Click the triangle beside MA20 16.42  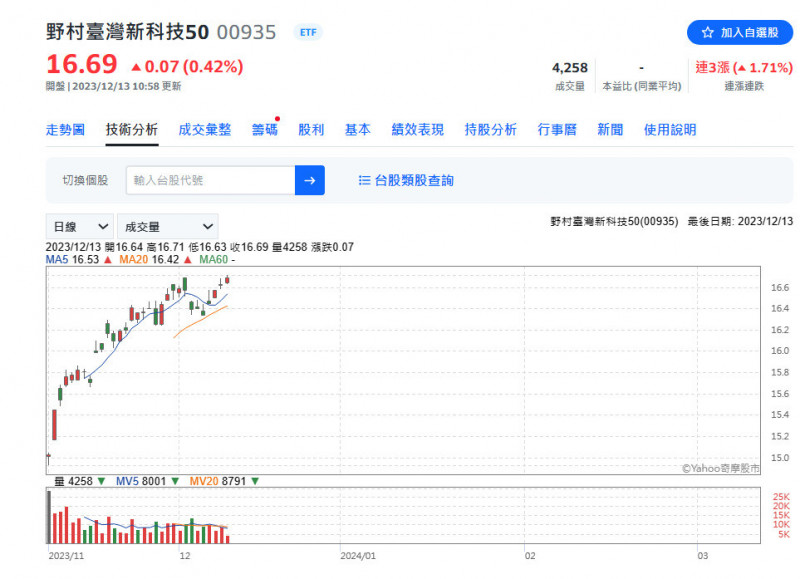click(187, 260)
